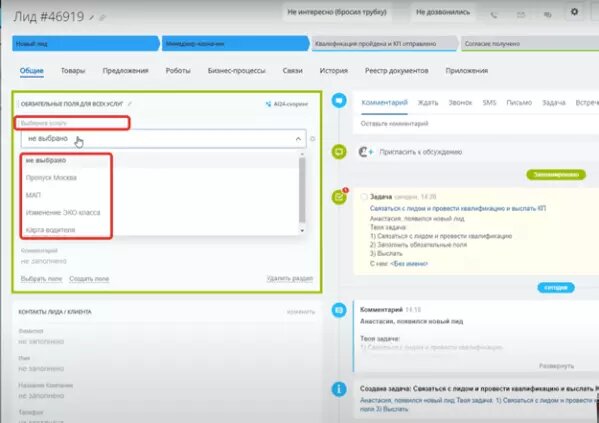Open the Предложения tab
Screen dimensions: 599x423
click(125, 71)
